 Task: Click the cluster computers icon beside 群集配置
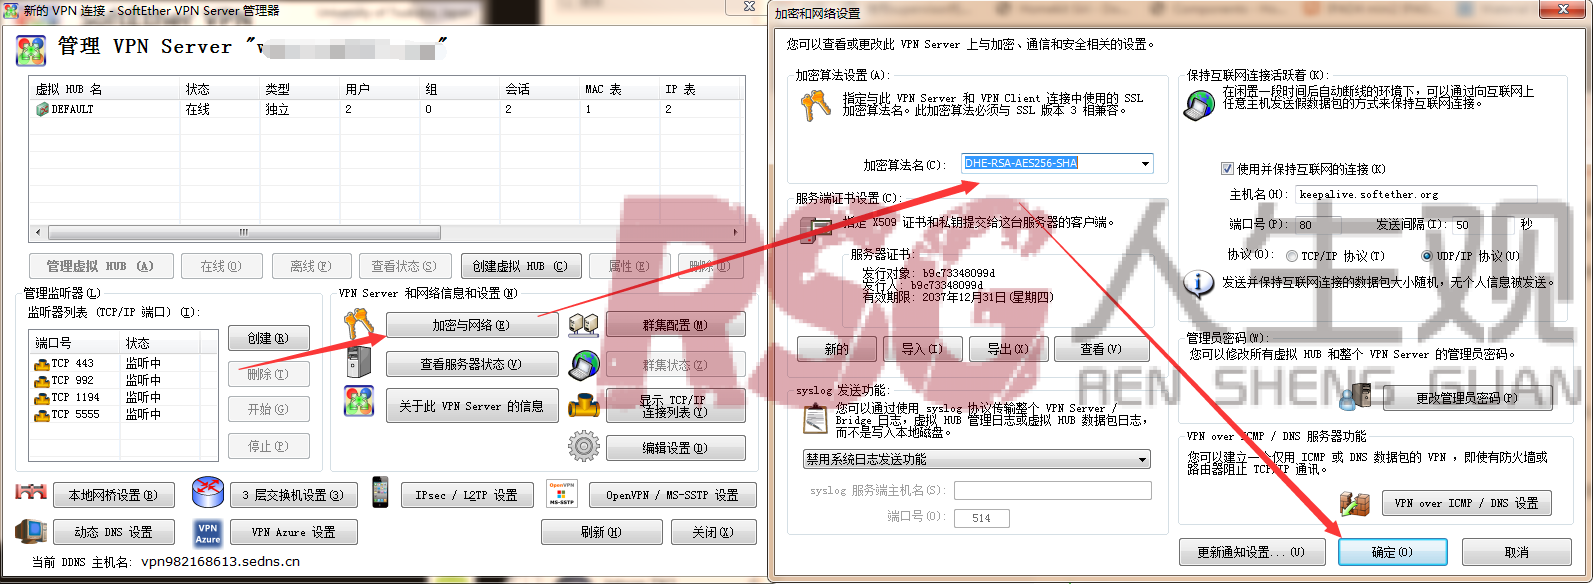click(584, 325)
